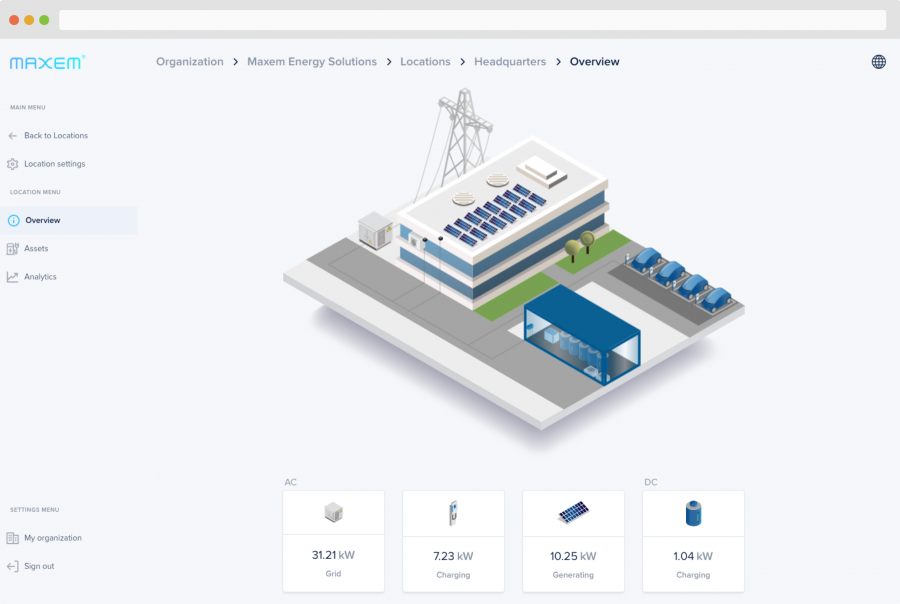This screenshot has width=900, height=604.
Task: Click the back arrow next to Back to Locations
Action: pyautogui.click(x=12, y=135)
